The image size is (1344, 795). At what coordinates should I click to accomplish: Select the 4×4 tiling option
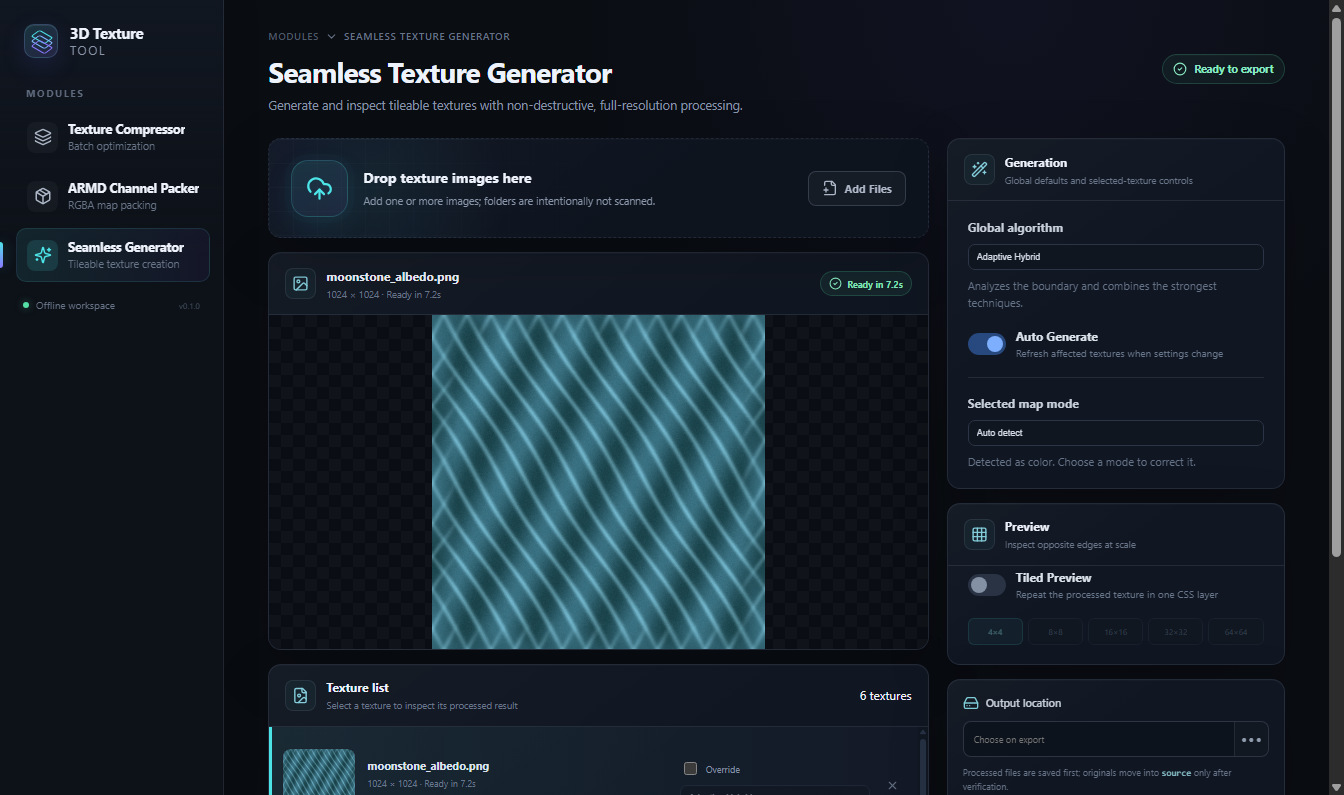click(x=995, y=632)
